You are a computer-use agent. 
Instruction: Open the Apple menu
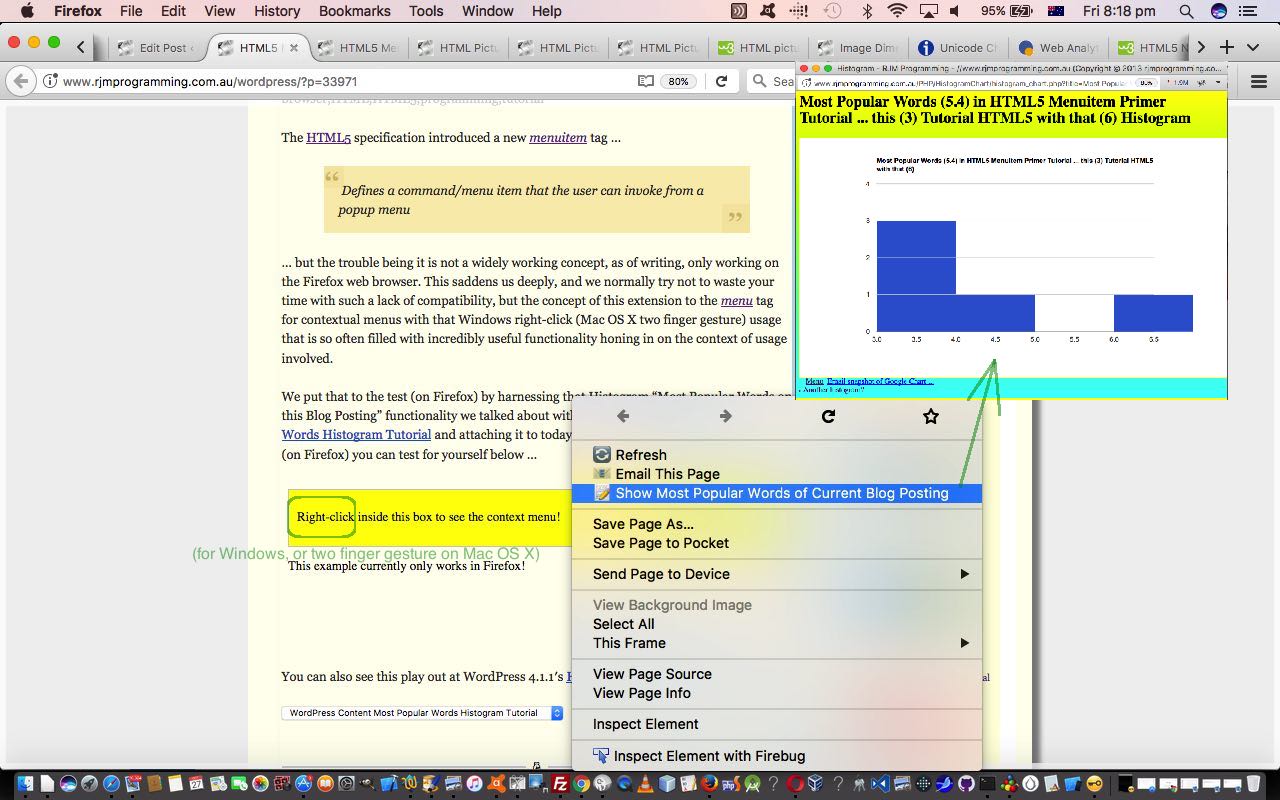[27, 11]
